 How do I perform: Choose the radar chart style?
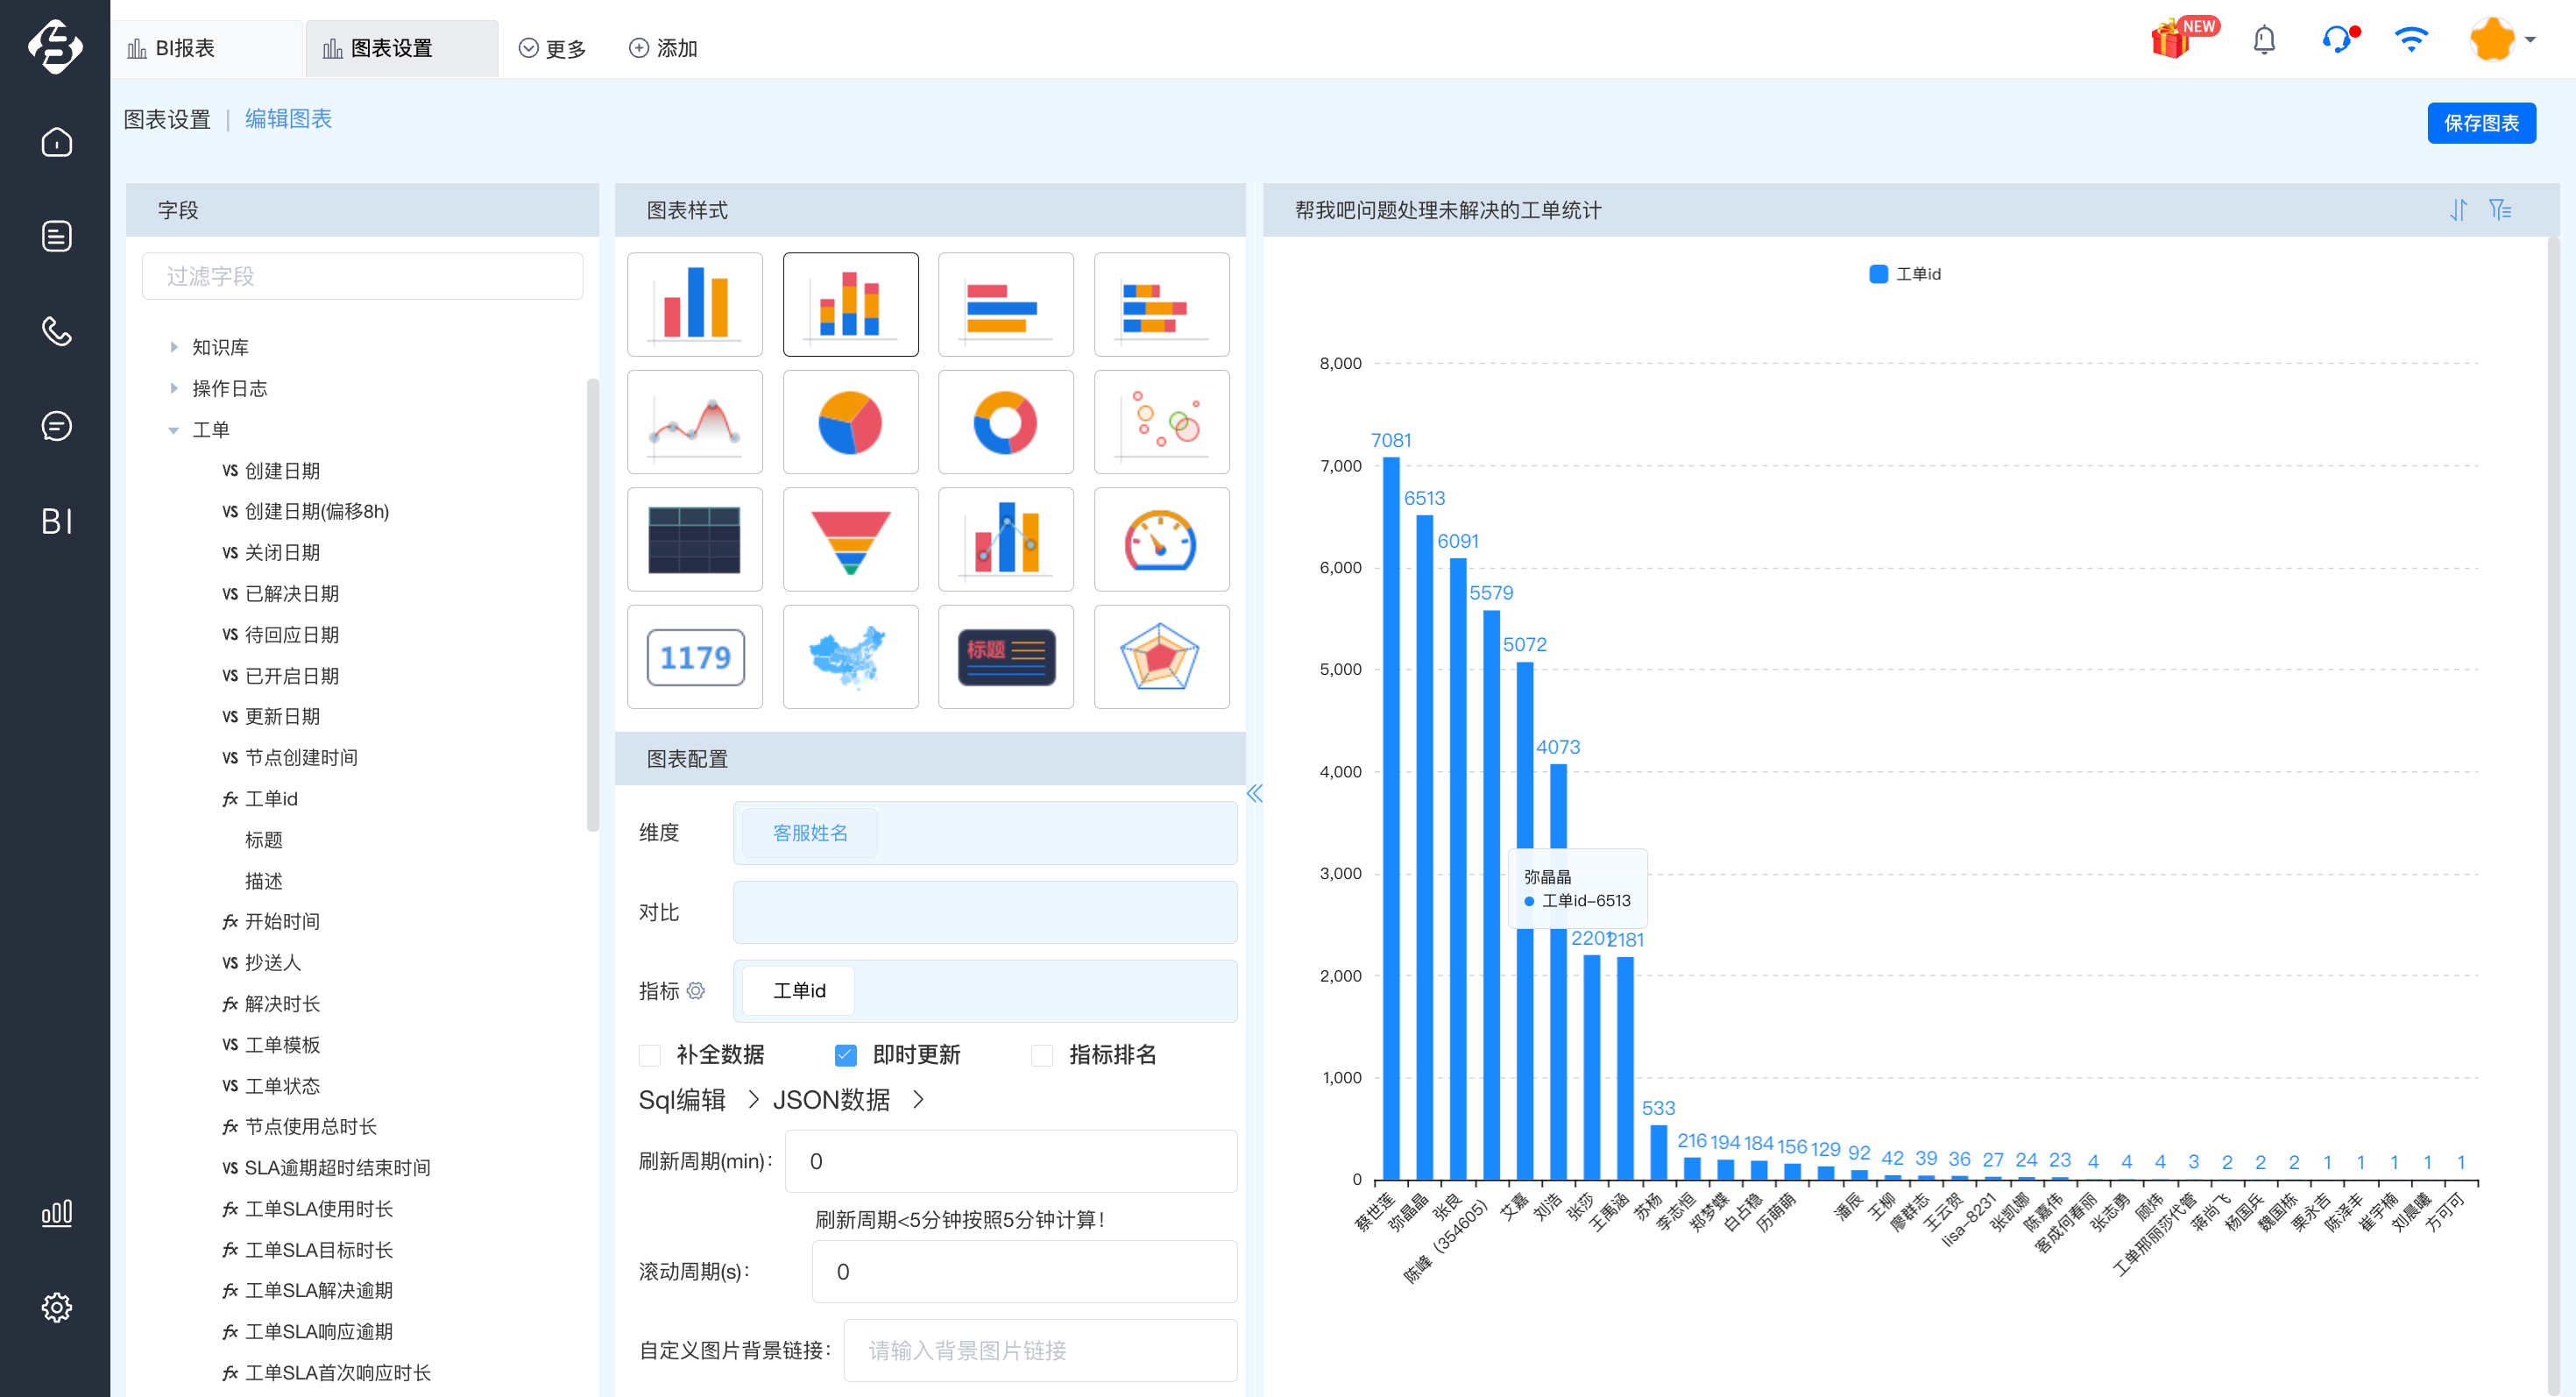click(x=1161, y=657)
